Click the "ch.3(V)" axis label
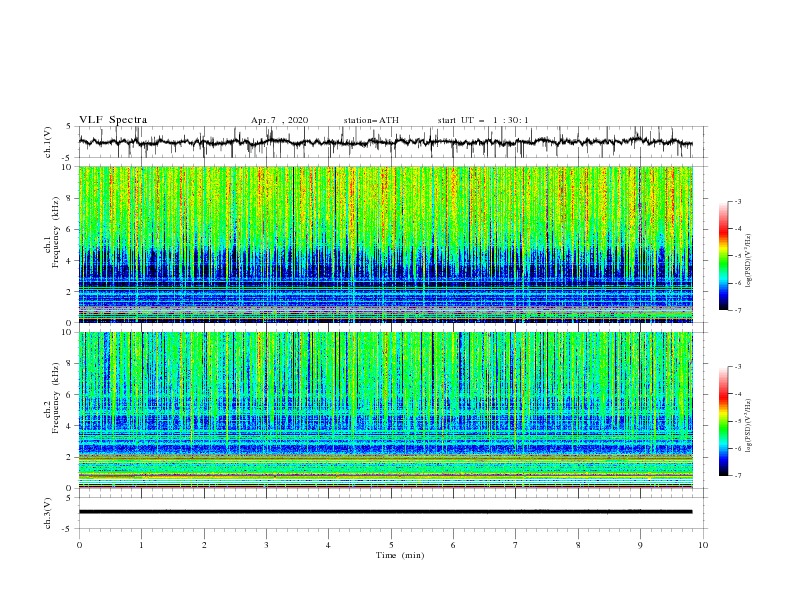Image resolution: width=792 pixels, height=612 pixels. tap(48, 513)
